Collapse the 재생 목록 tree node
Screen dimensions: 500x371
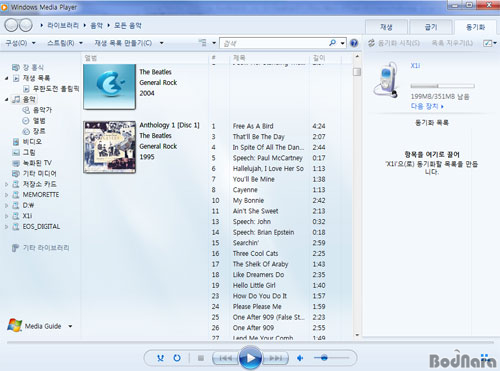pos(7,78)
